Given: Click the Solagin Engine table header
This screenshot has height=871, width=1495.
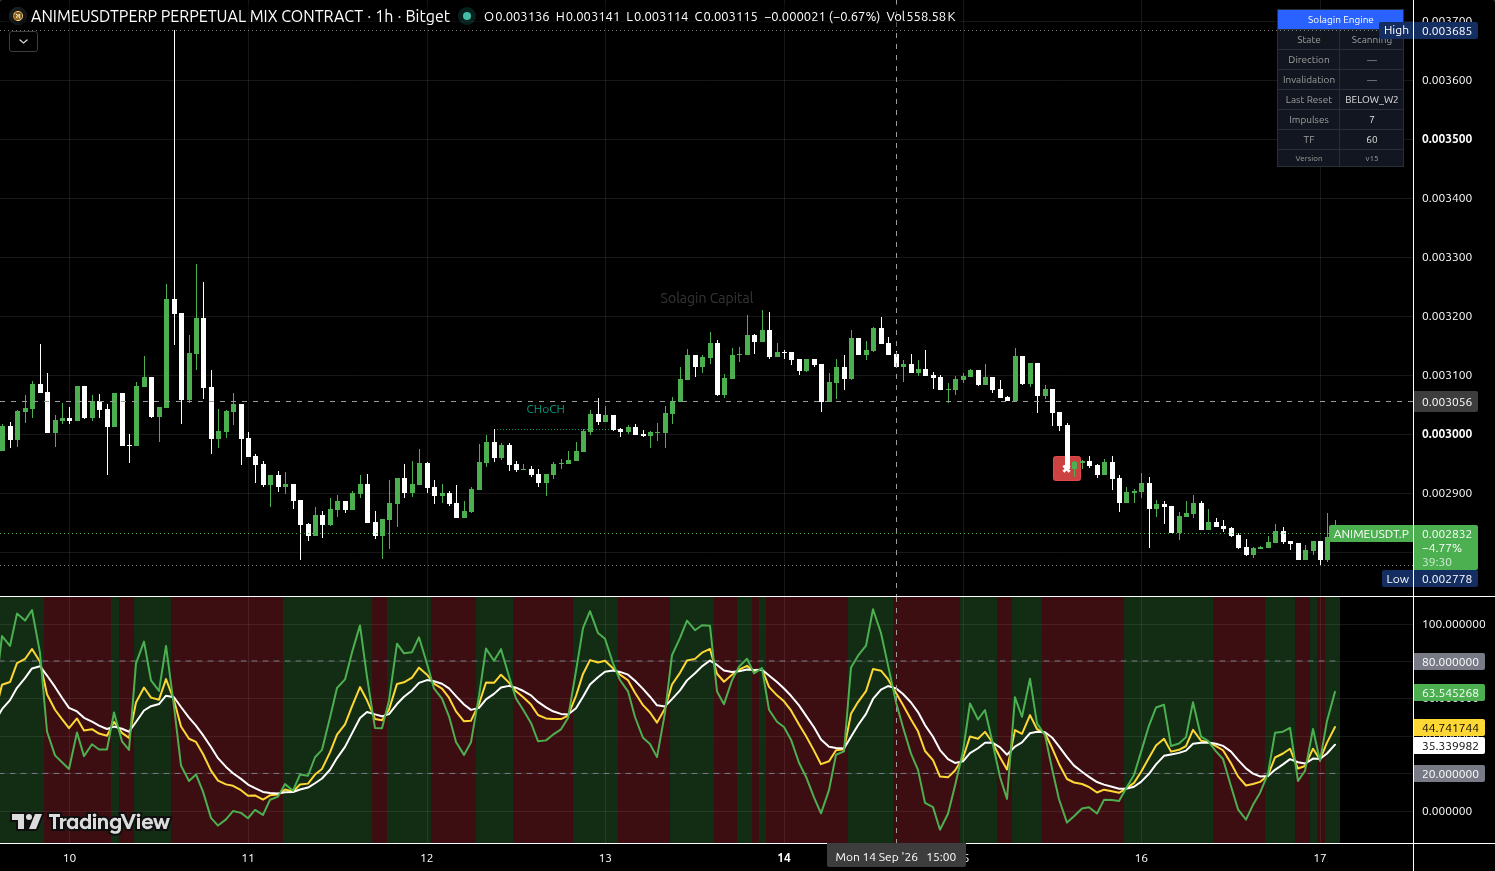Looking at the screenshot, I should (1340, 20).
